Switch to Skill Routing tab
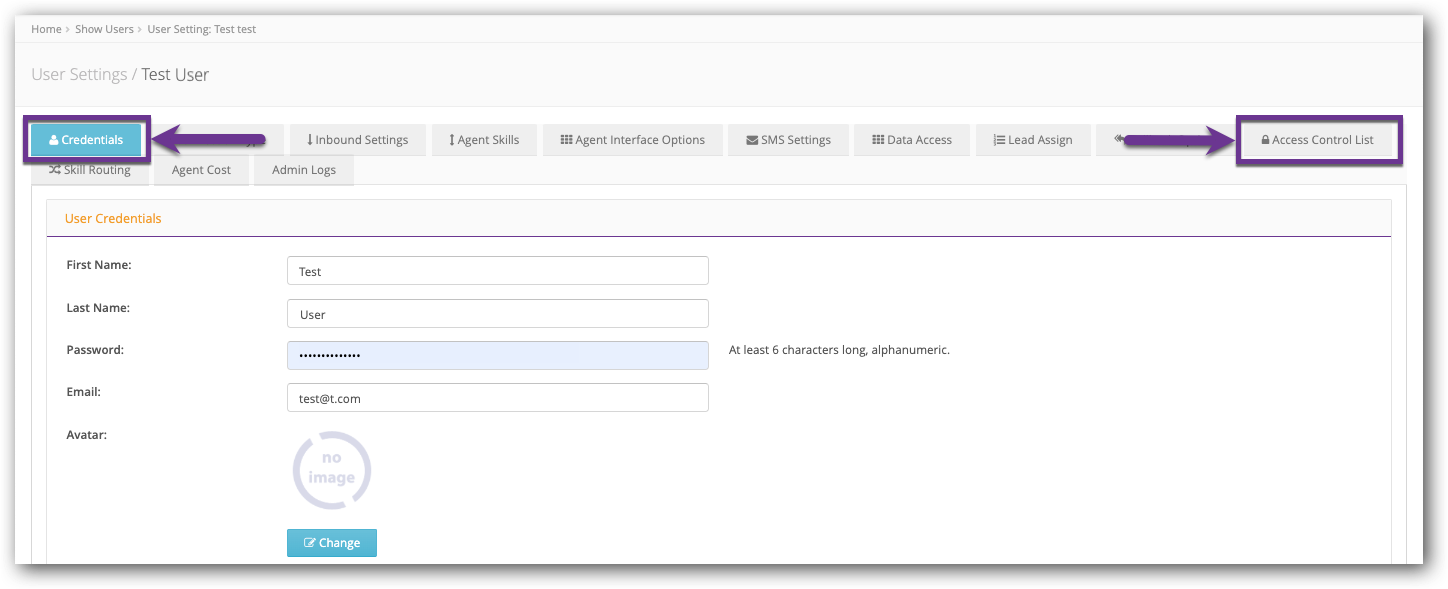 (90, 170)
